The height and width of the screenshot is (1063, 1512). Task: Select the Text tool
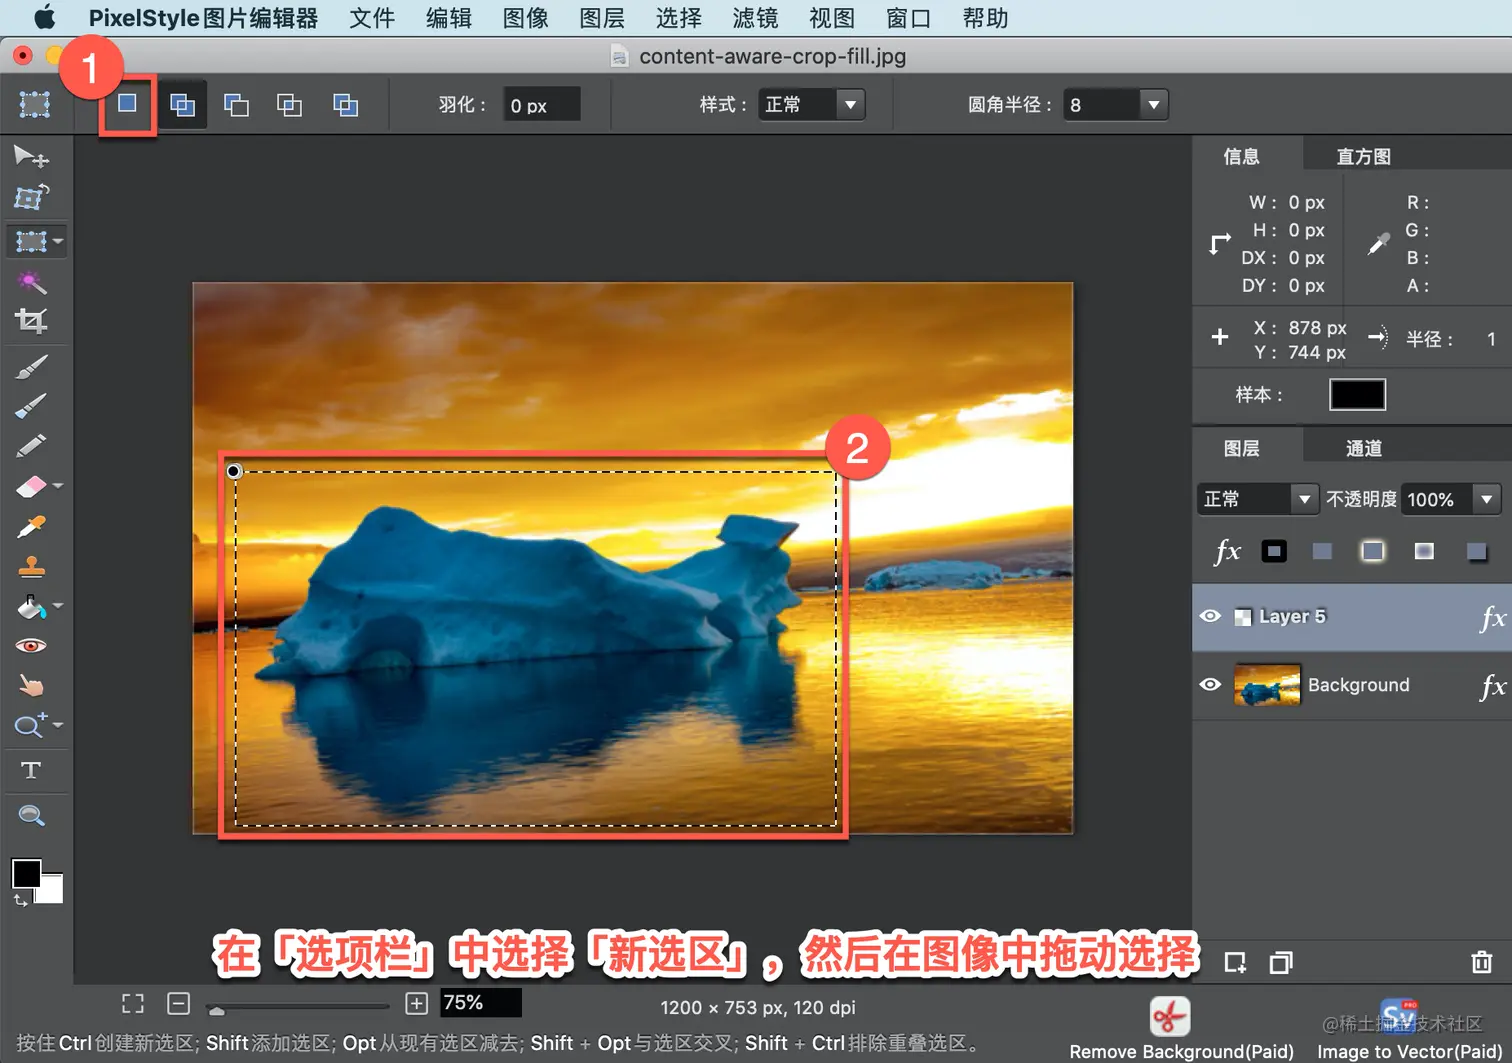click(31, 770)
